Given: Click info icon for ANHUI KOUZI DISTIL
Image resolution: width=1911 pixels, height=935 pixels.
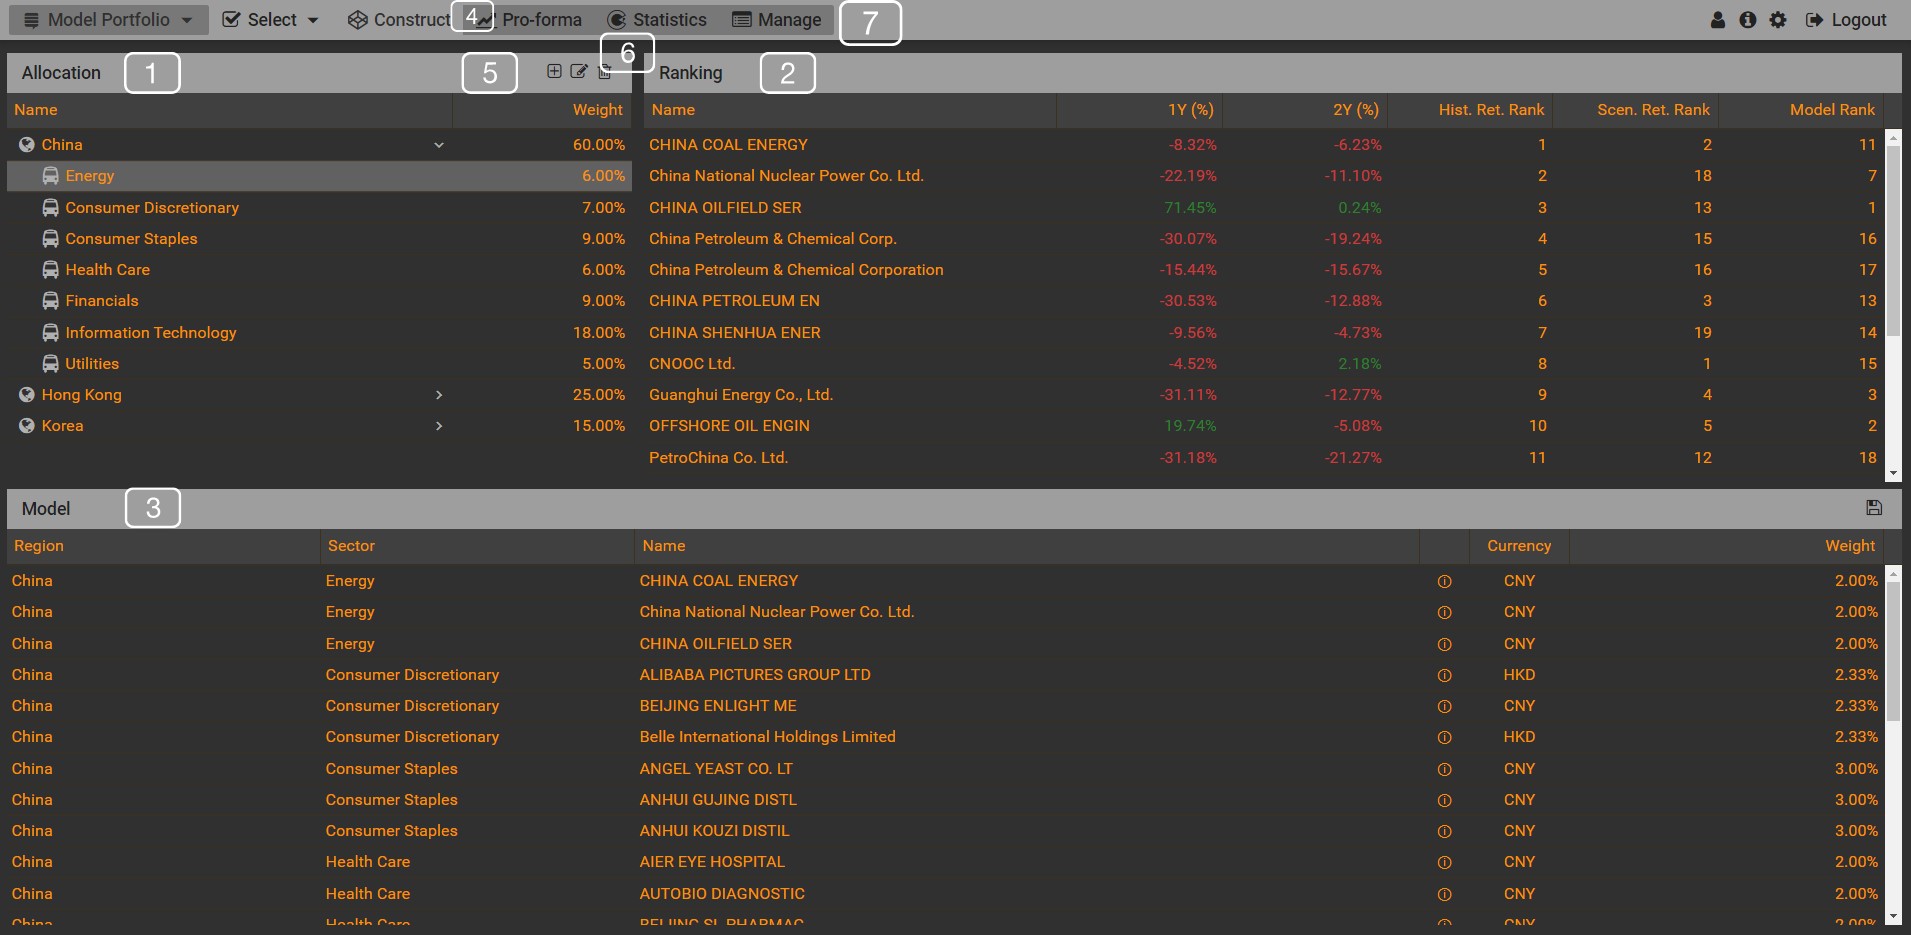Looking at the screenshot, I should [x=1444, y=831].
